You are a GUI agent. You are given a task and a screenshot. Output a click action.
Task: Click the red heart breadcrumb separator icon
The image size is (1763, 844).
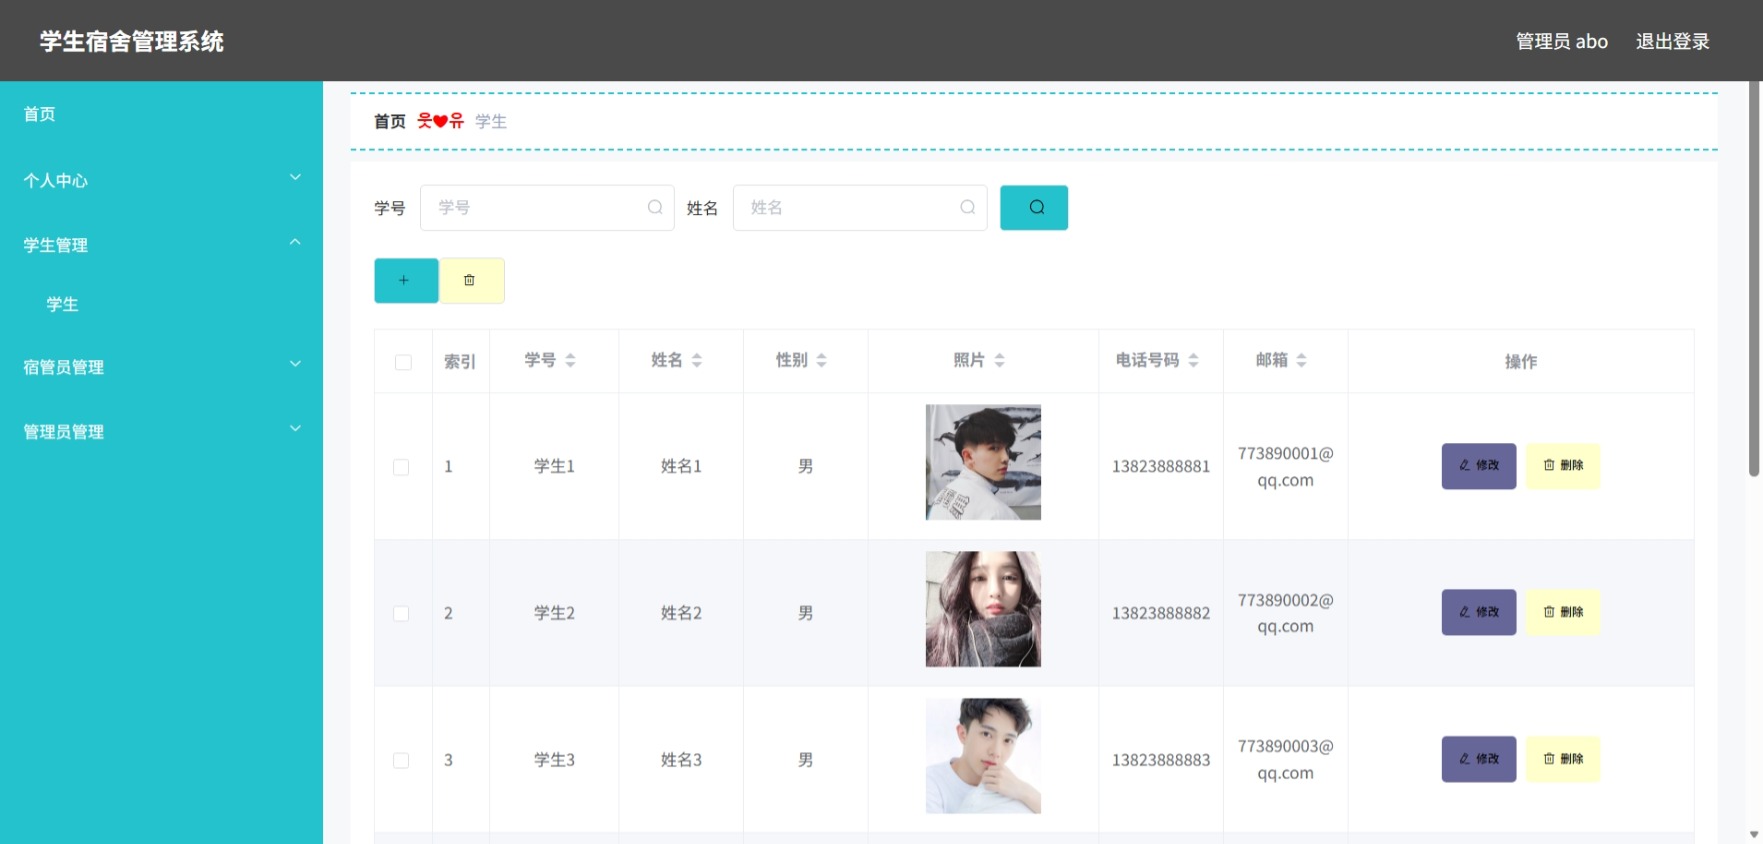(440, 121)
